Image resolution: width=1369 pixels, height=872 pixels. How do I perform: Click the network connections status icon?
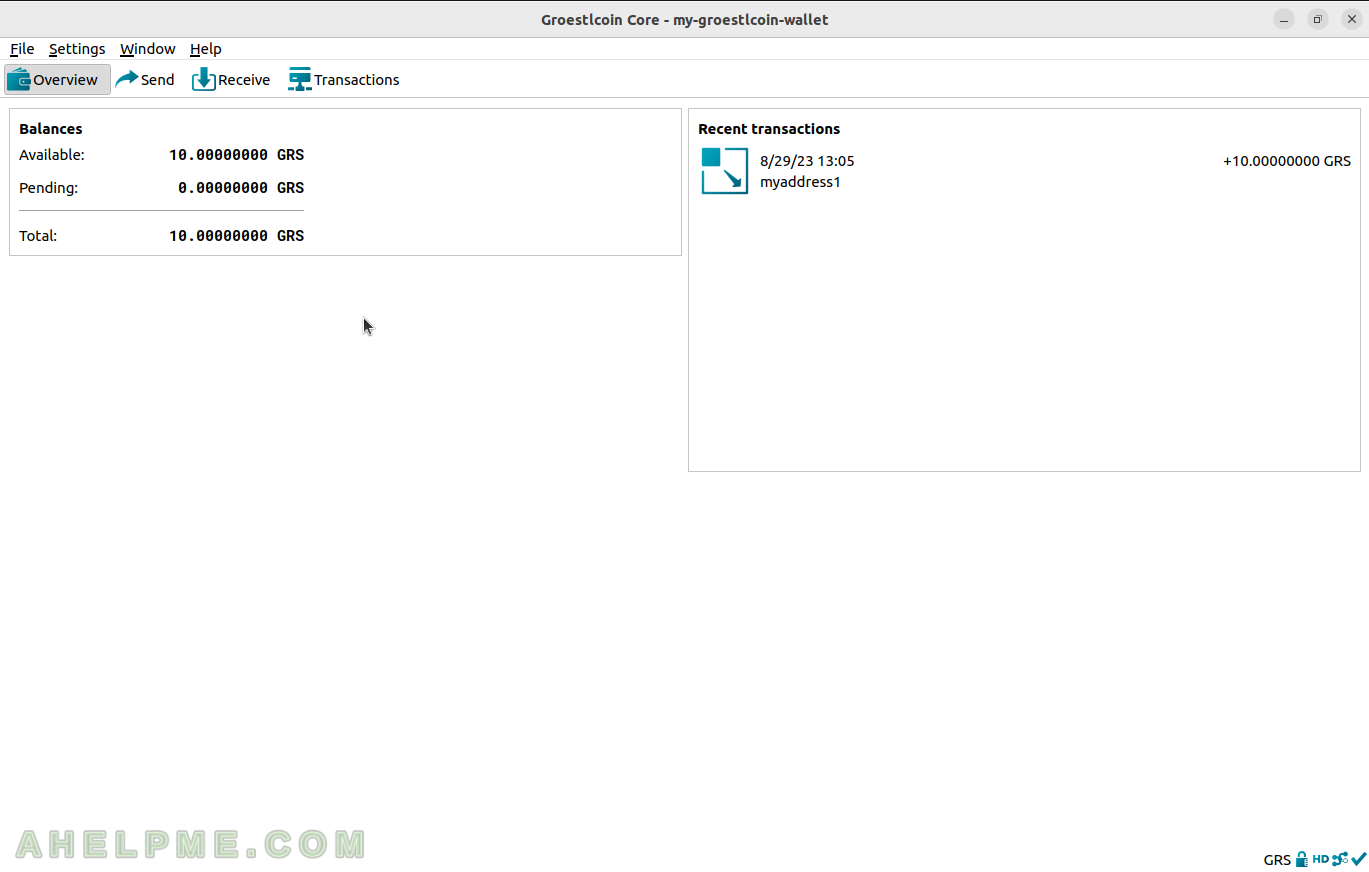click(1340, 859)
